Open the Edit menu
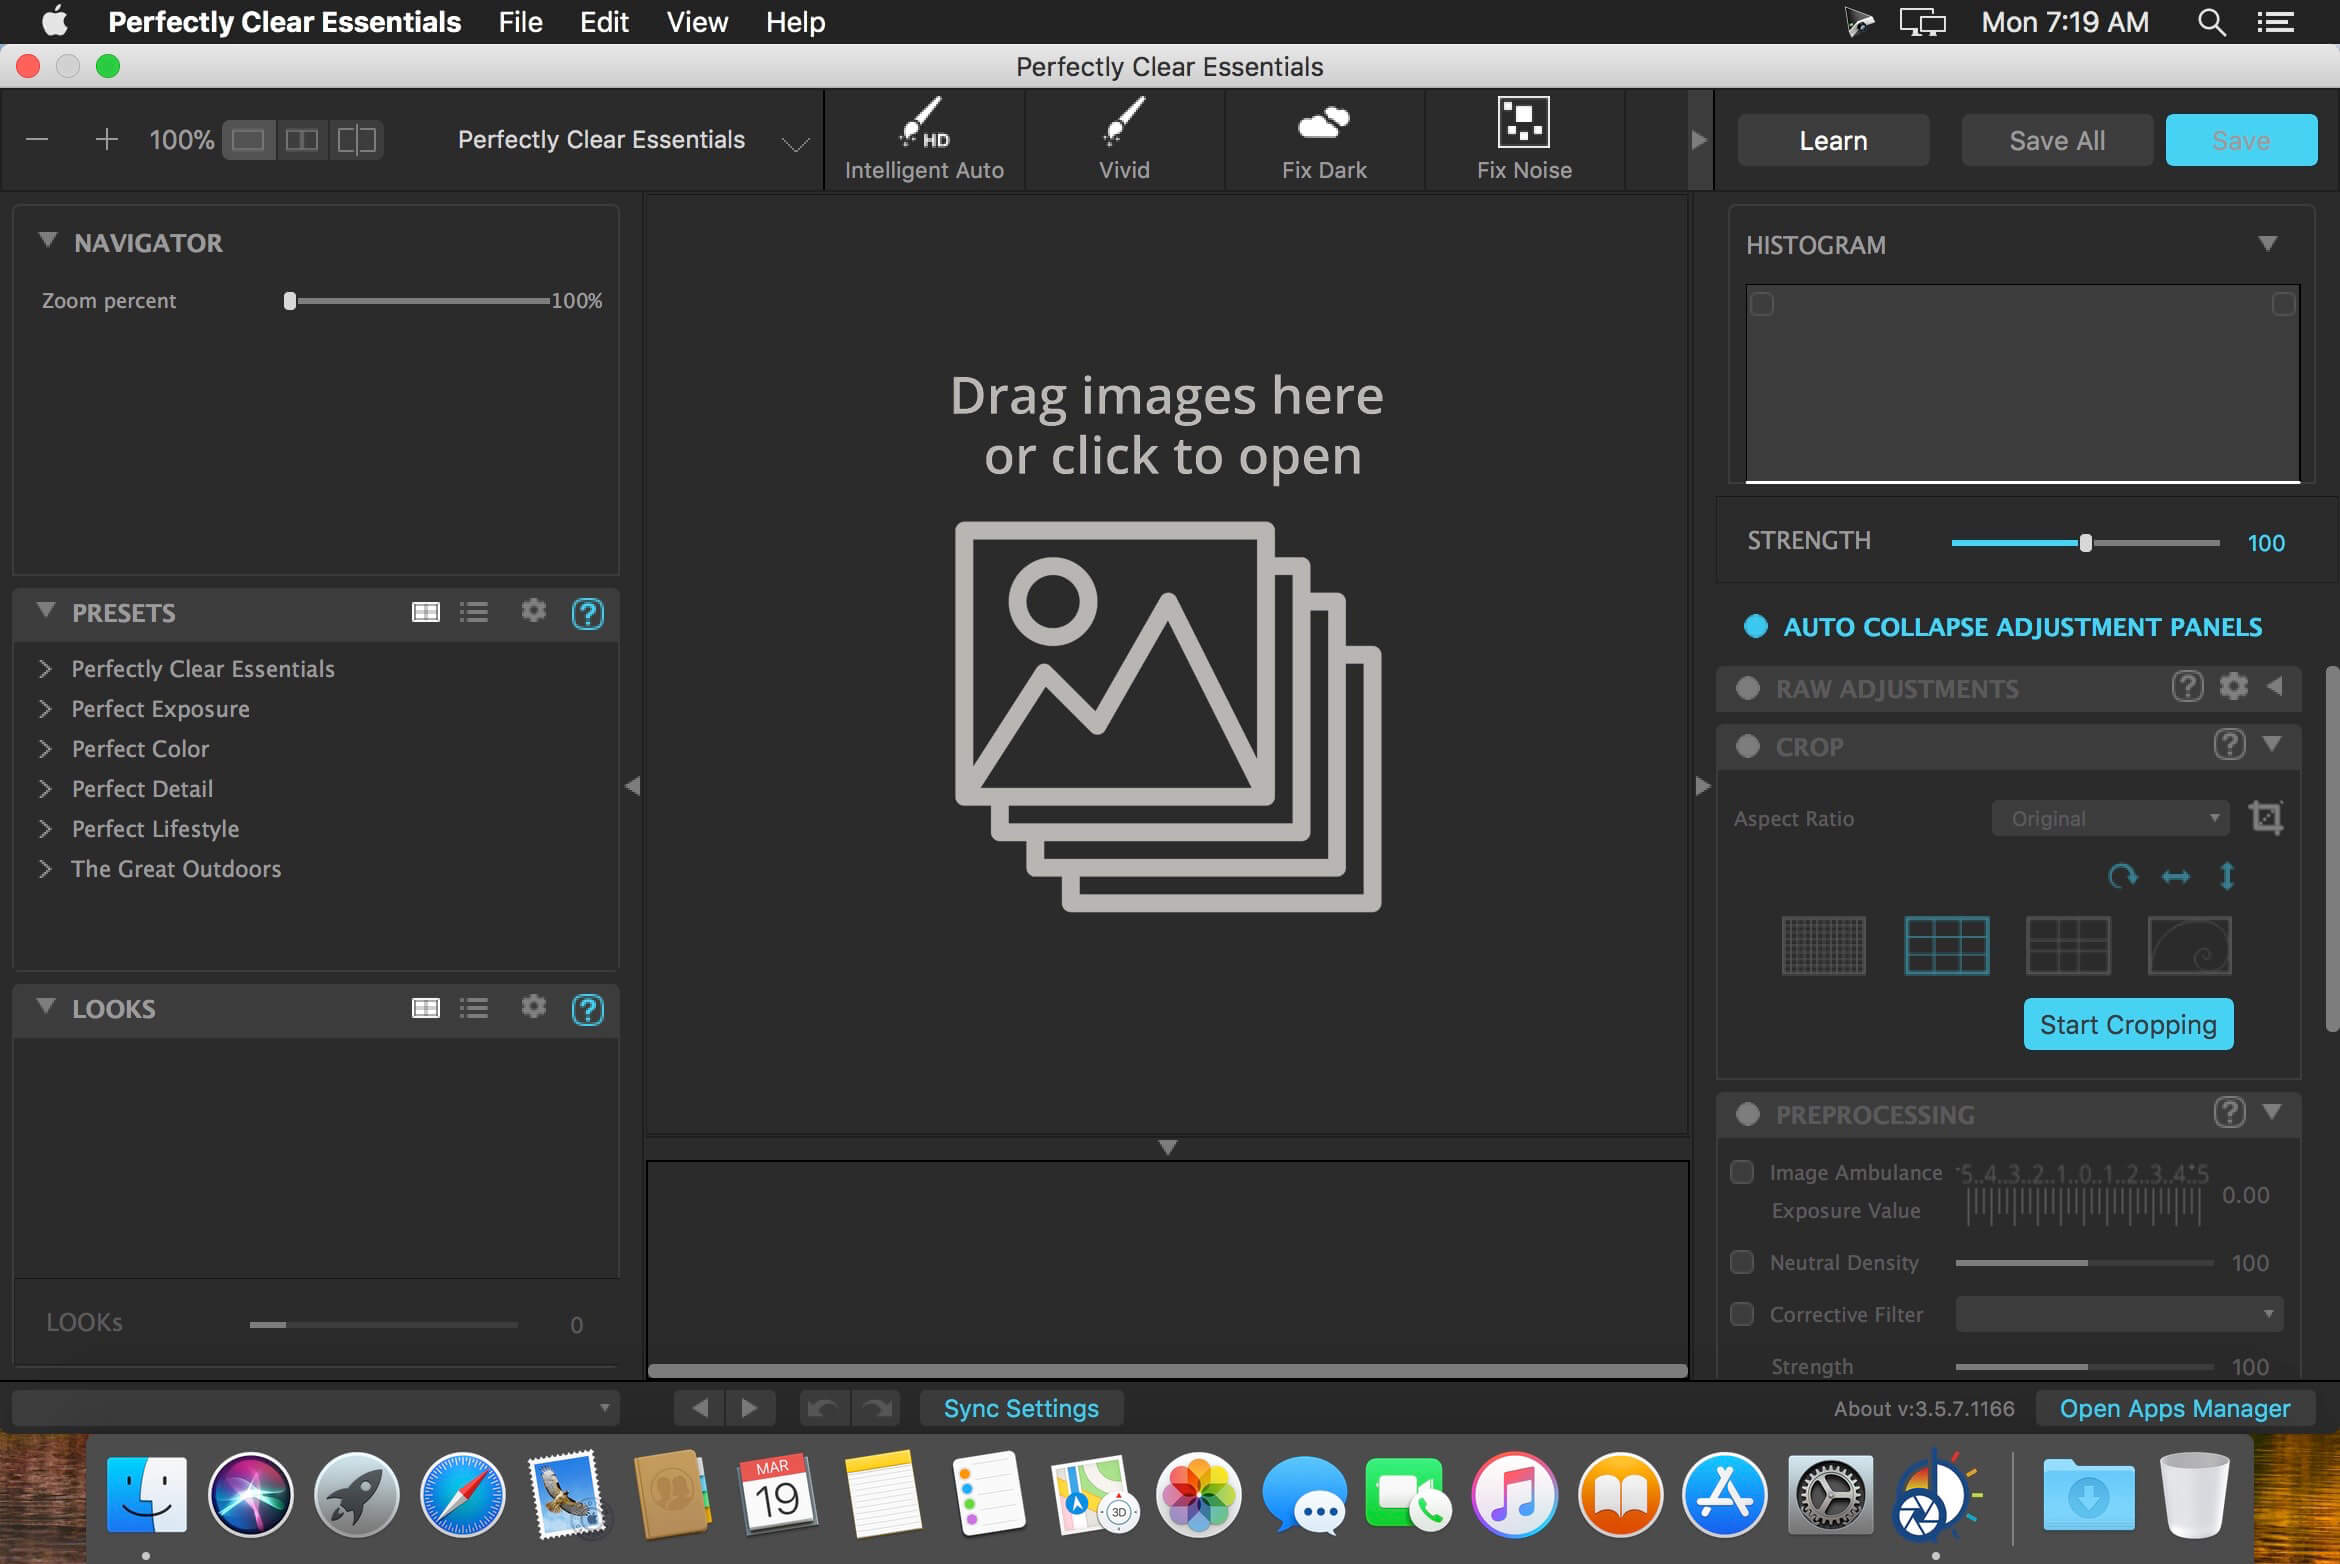 pos(604,22)
